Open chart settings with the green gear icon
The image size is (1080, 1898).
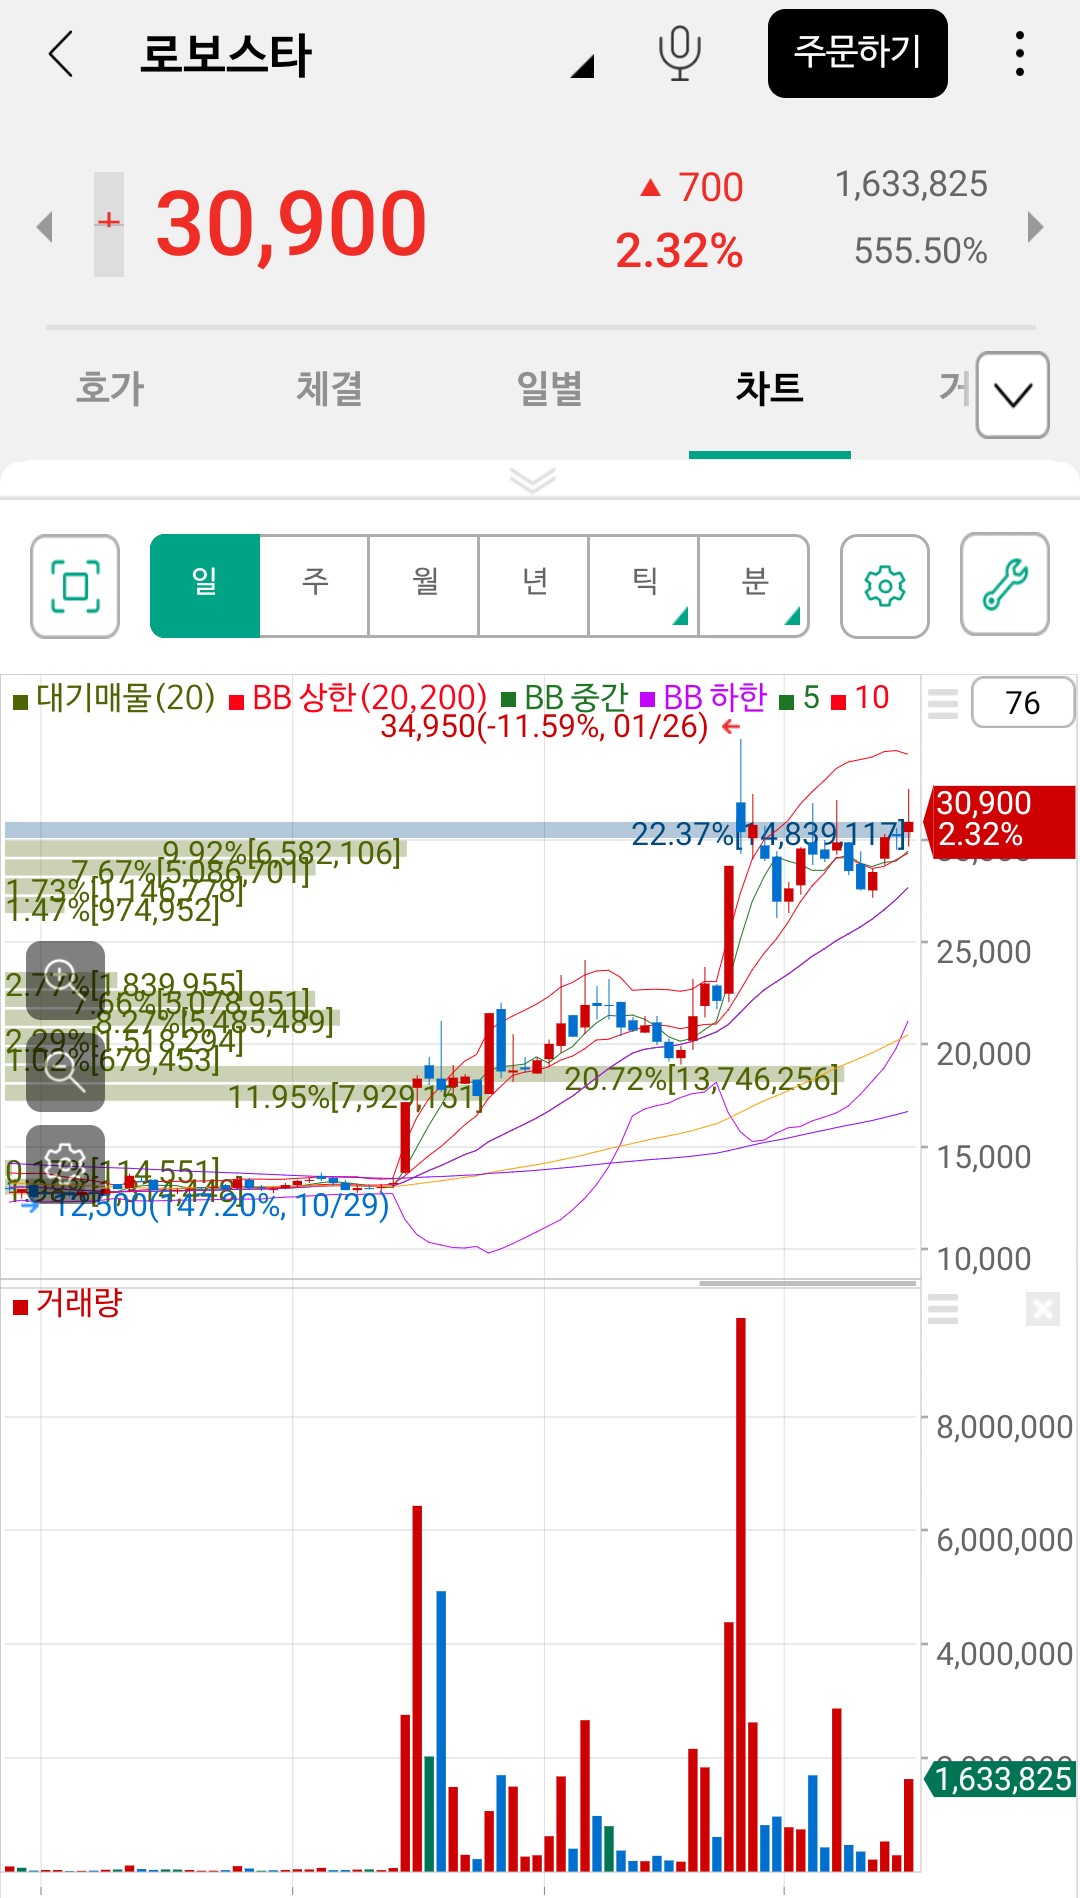tap(885, 586)
